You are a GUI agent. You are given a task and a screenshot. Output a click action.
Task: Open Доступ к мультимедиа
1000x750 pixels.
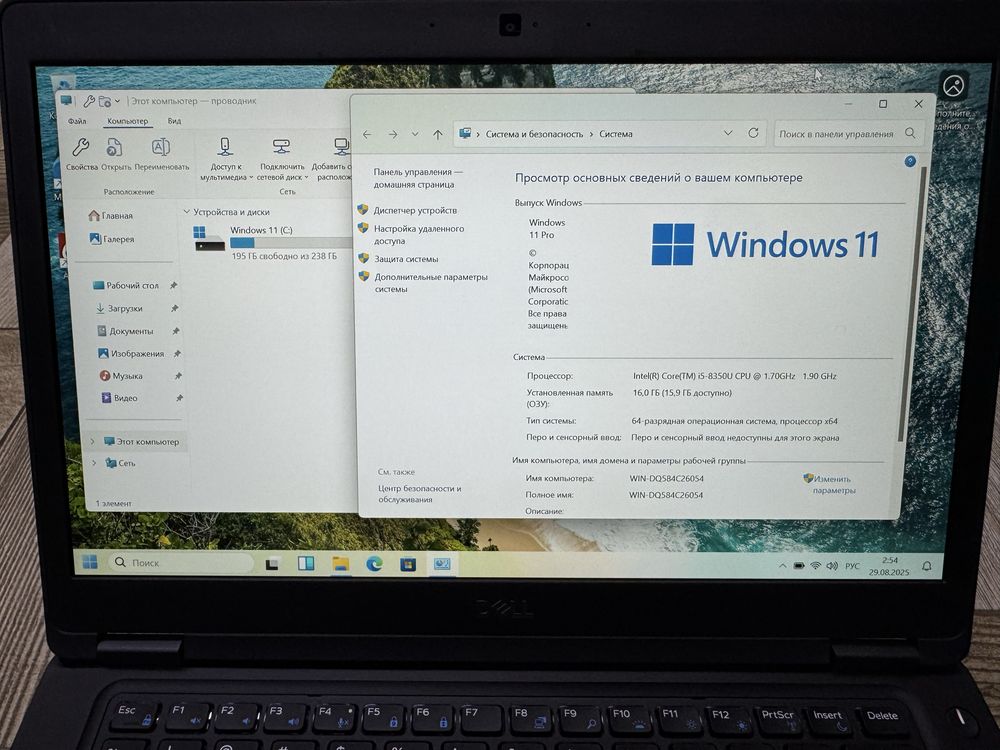[x=225, y=159]
